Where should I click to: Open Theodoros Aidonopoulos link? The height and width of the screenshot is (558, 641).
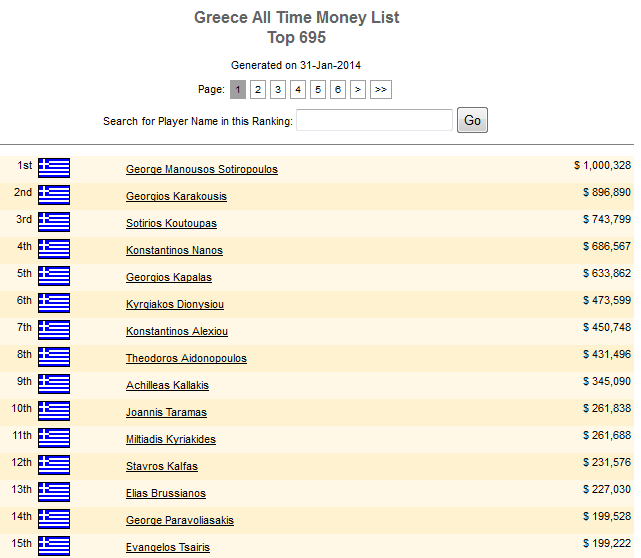186,358
